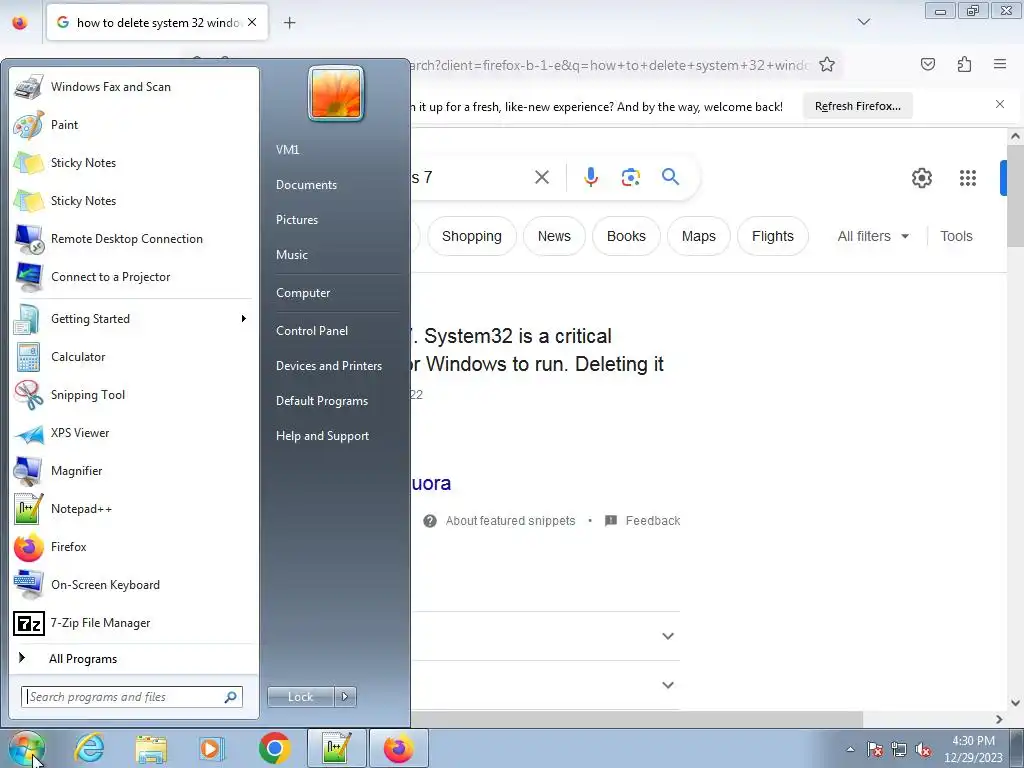
Task: Dismiss the Refresh Firefox notification bar
Action: pyautogui.click(x=1000, y=104)
